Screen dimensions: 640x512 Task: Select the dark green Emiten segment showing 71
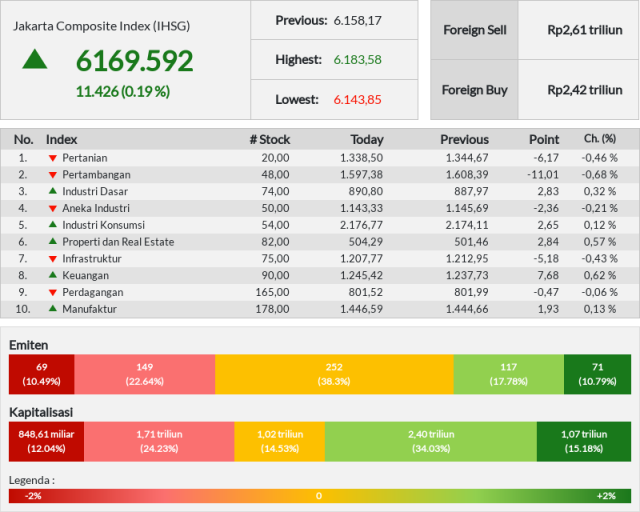598,374
